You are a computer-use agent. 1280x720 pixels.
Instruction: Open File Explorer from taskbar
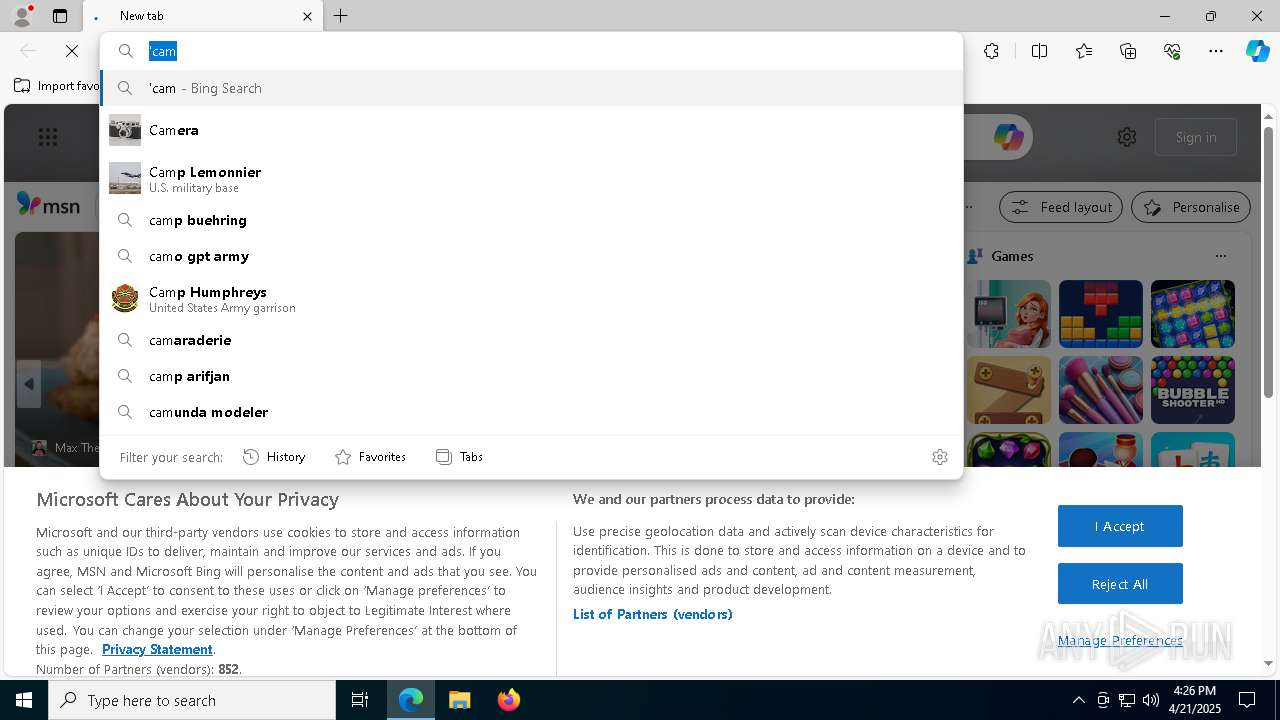click(x=459, y=700)
